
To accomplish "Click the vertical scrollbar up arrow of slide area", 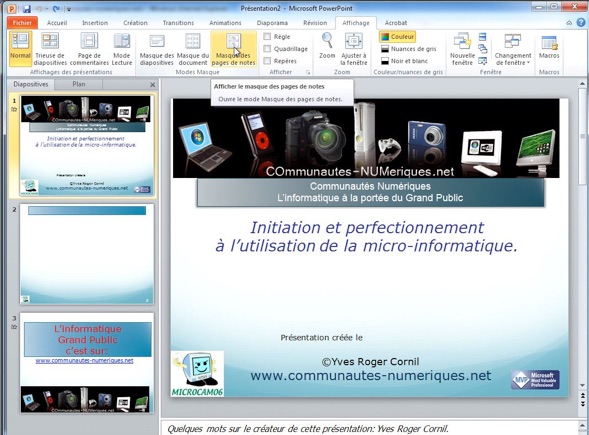I will [582, 83].
